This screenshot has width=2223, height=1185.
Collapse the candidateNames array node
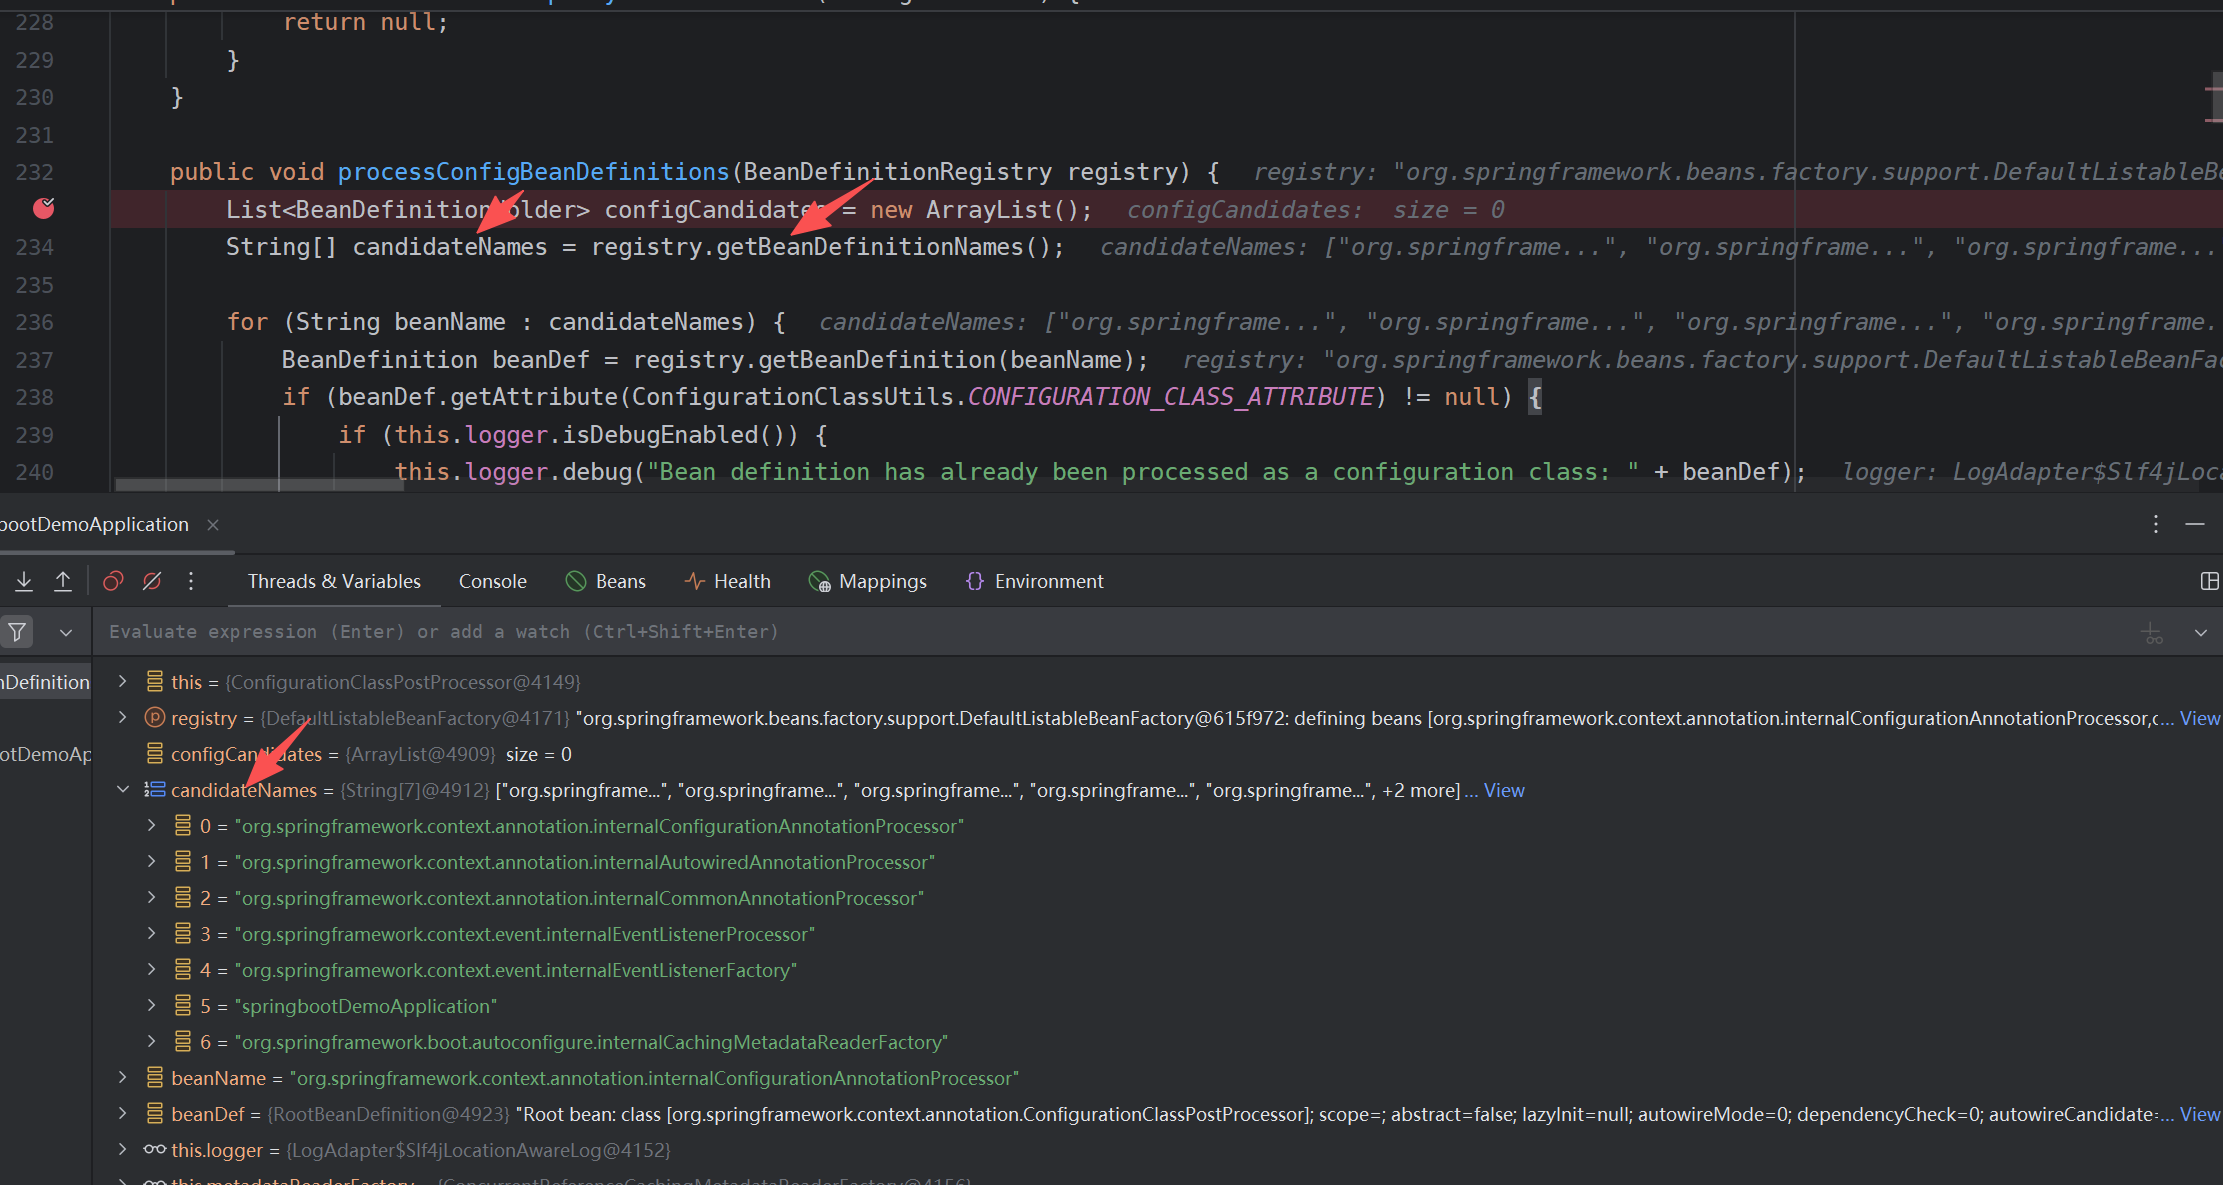[123, 789]
